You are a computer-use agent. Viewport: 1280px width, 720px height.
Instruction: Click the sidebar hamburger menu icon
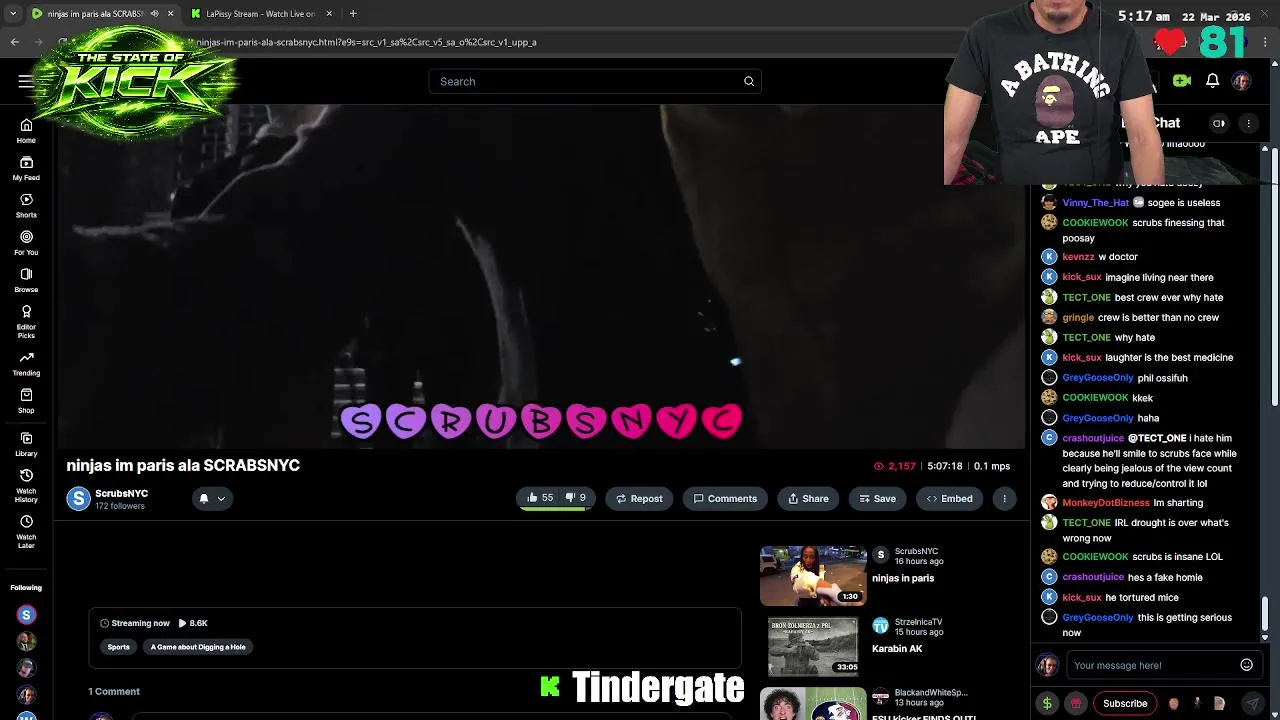pos(25,82)
